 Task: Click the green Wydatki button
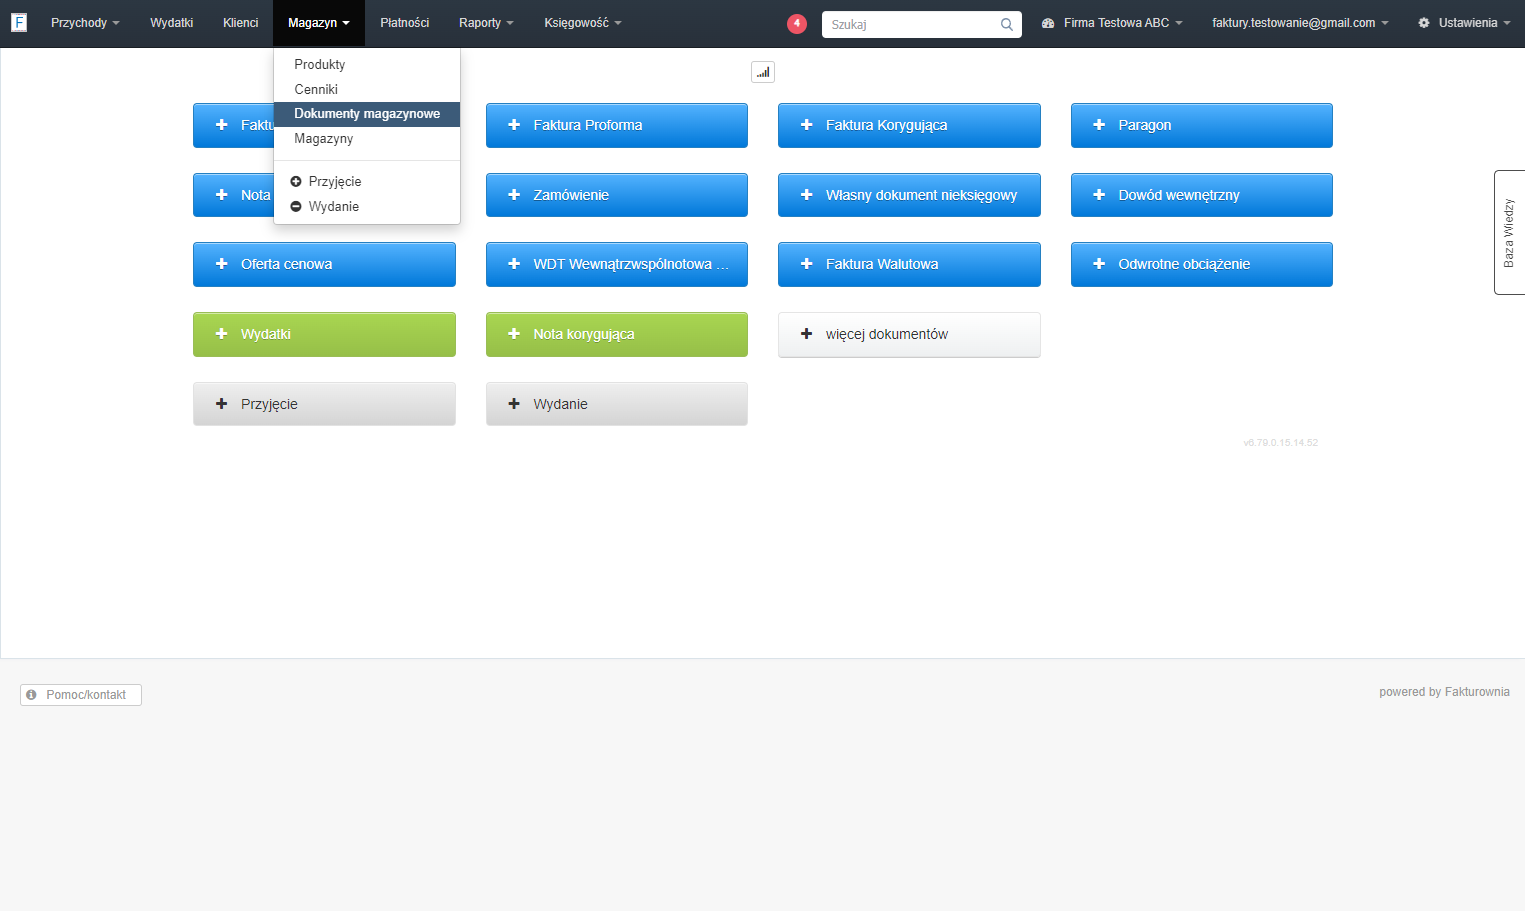324,334
